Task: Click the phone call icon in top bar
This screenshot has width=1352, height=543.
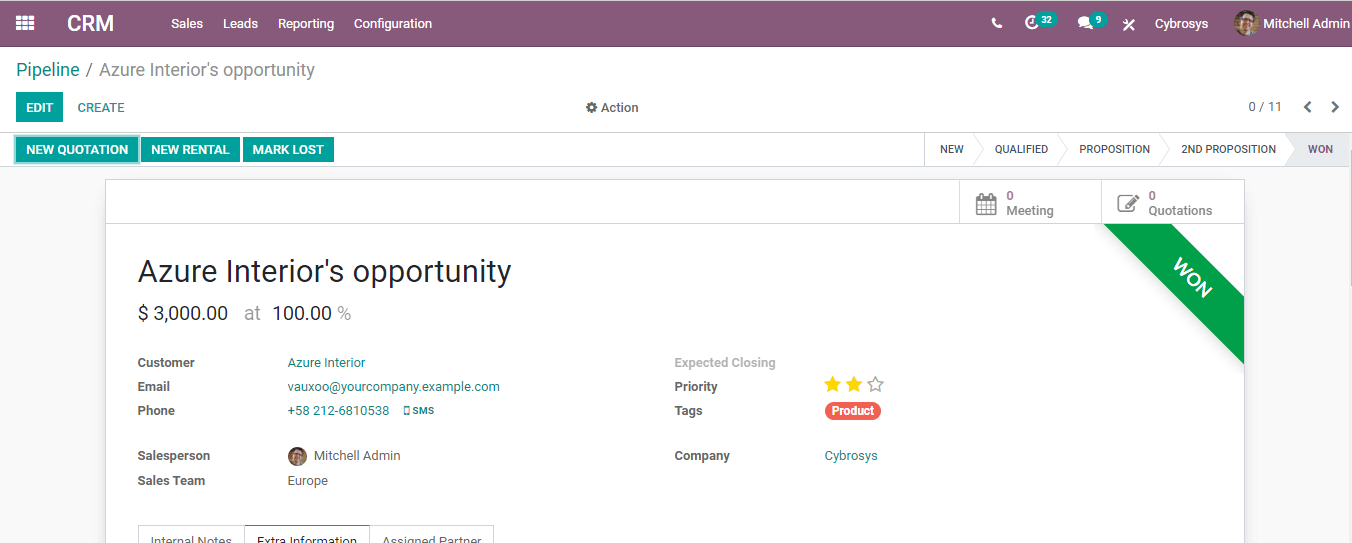Action: tap(997, 23)
